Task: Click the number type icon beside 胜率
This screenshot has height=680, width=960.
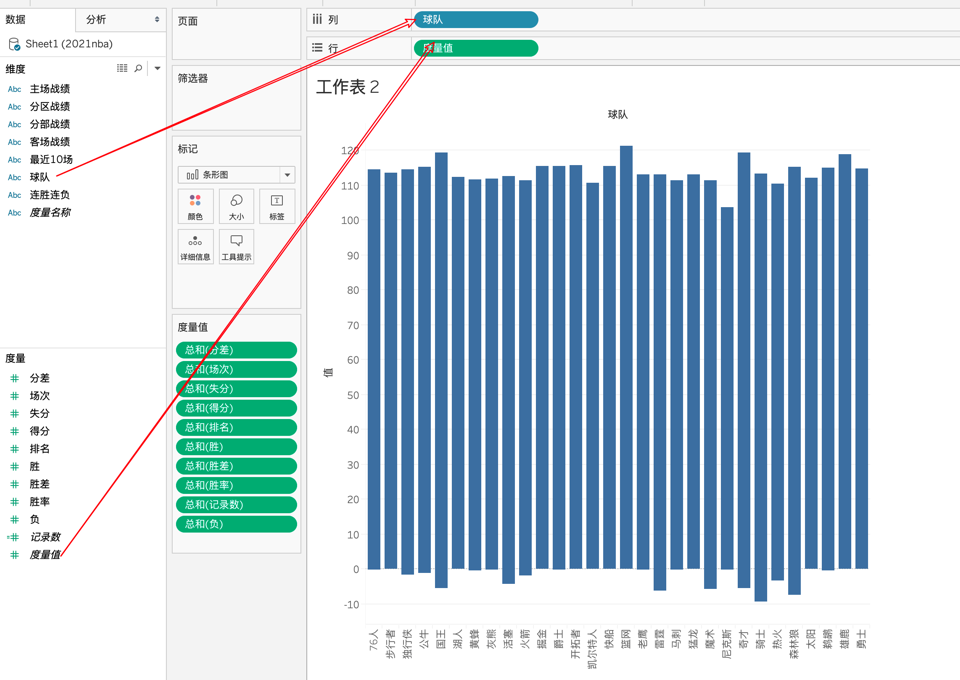Action: coord(15,502)
